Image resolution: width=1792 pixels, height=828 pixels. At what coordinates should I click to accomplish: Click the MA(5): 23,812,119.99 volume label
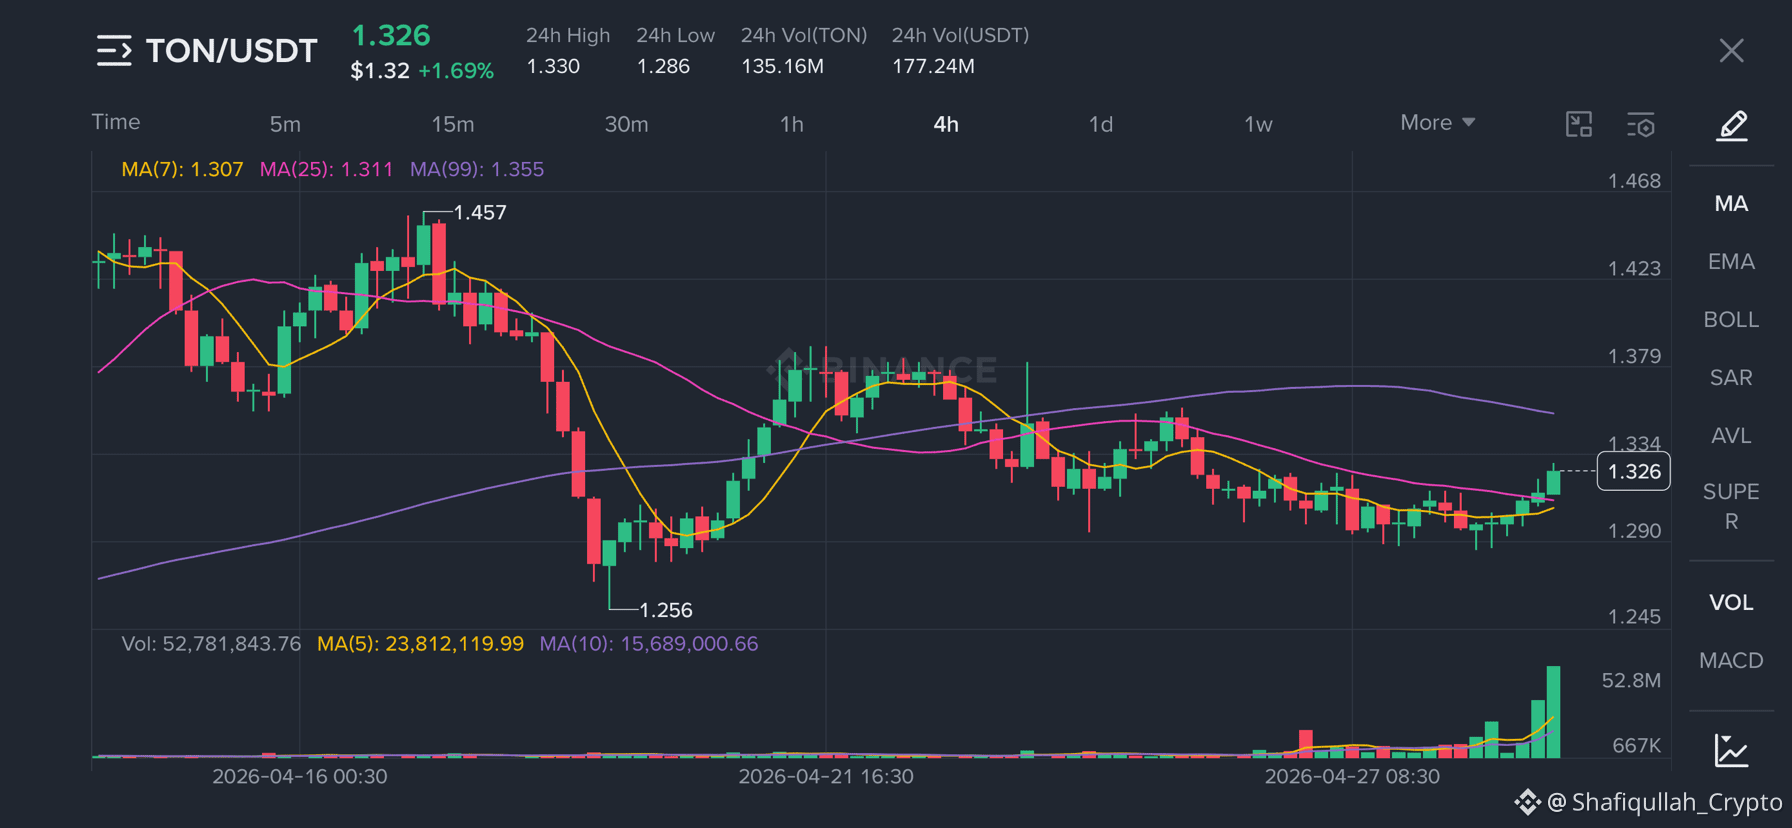(x=420, y=644)
